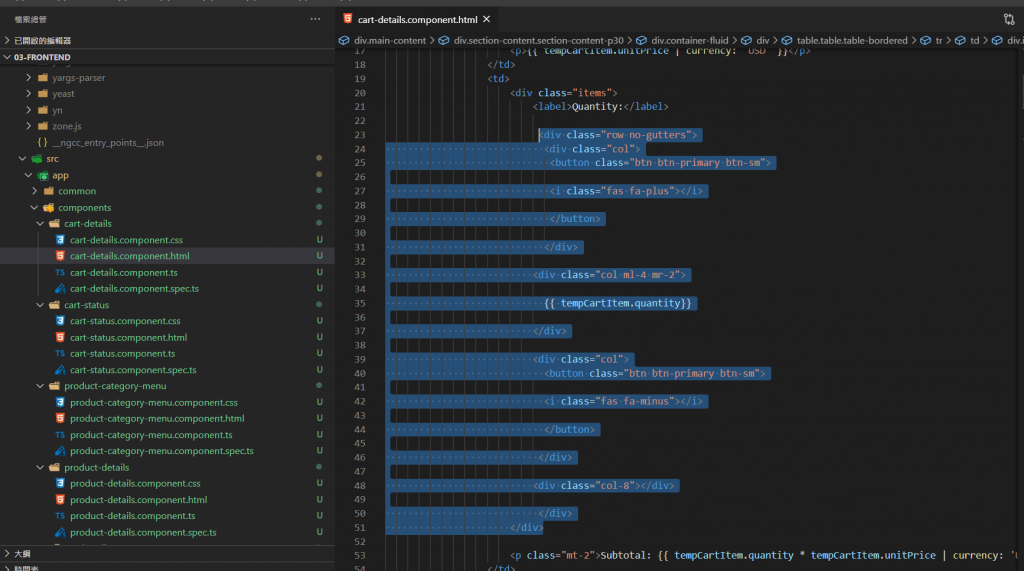1024x571 pixels.
Task: Select the cart-details.component.html editor tab
Action: 417,19
